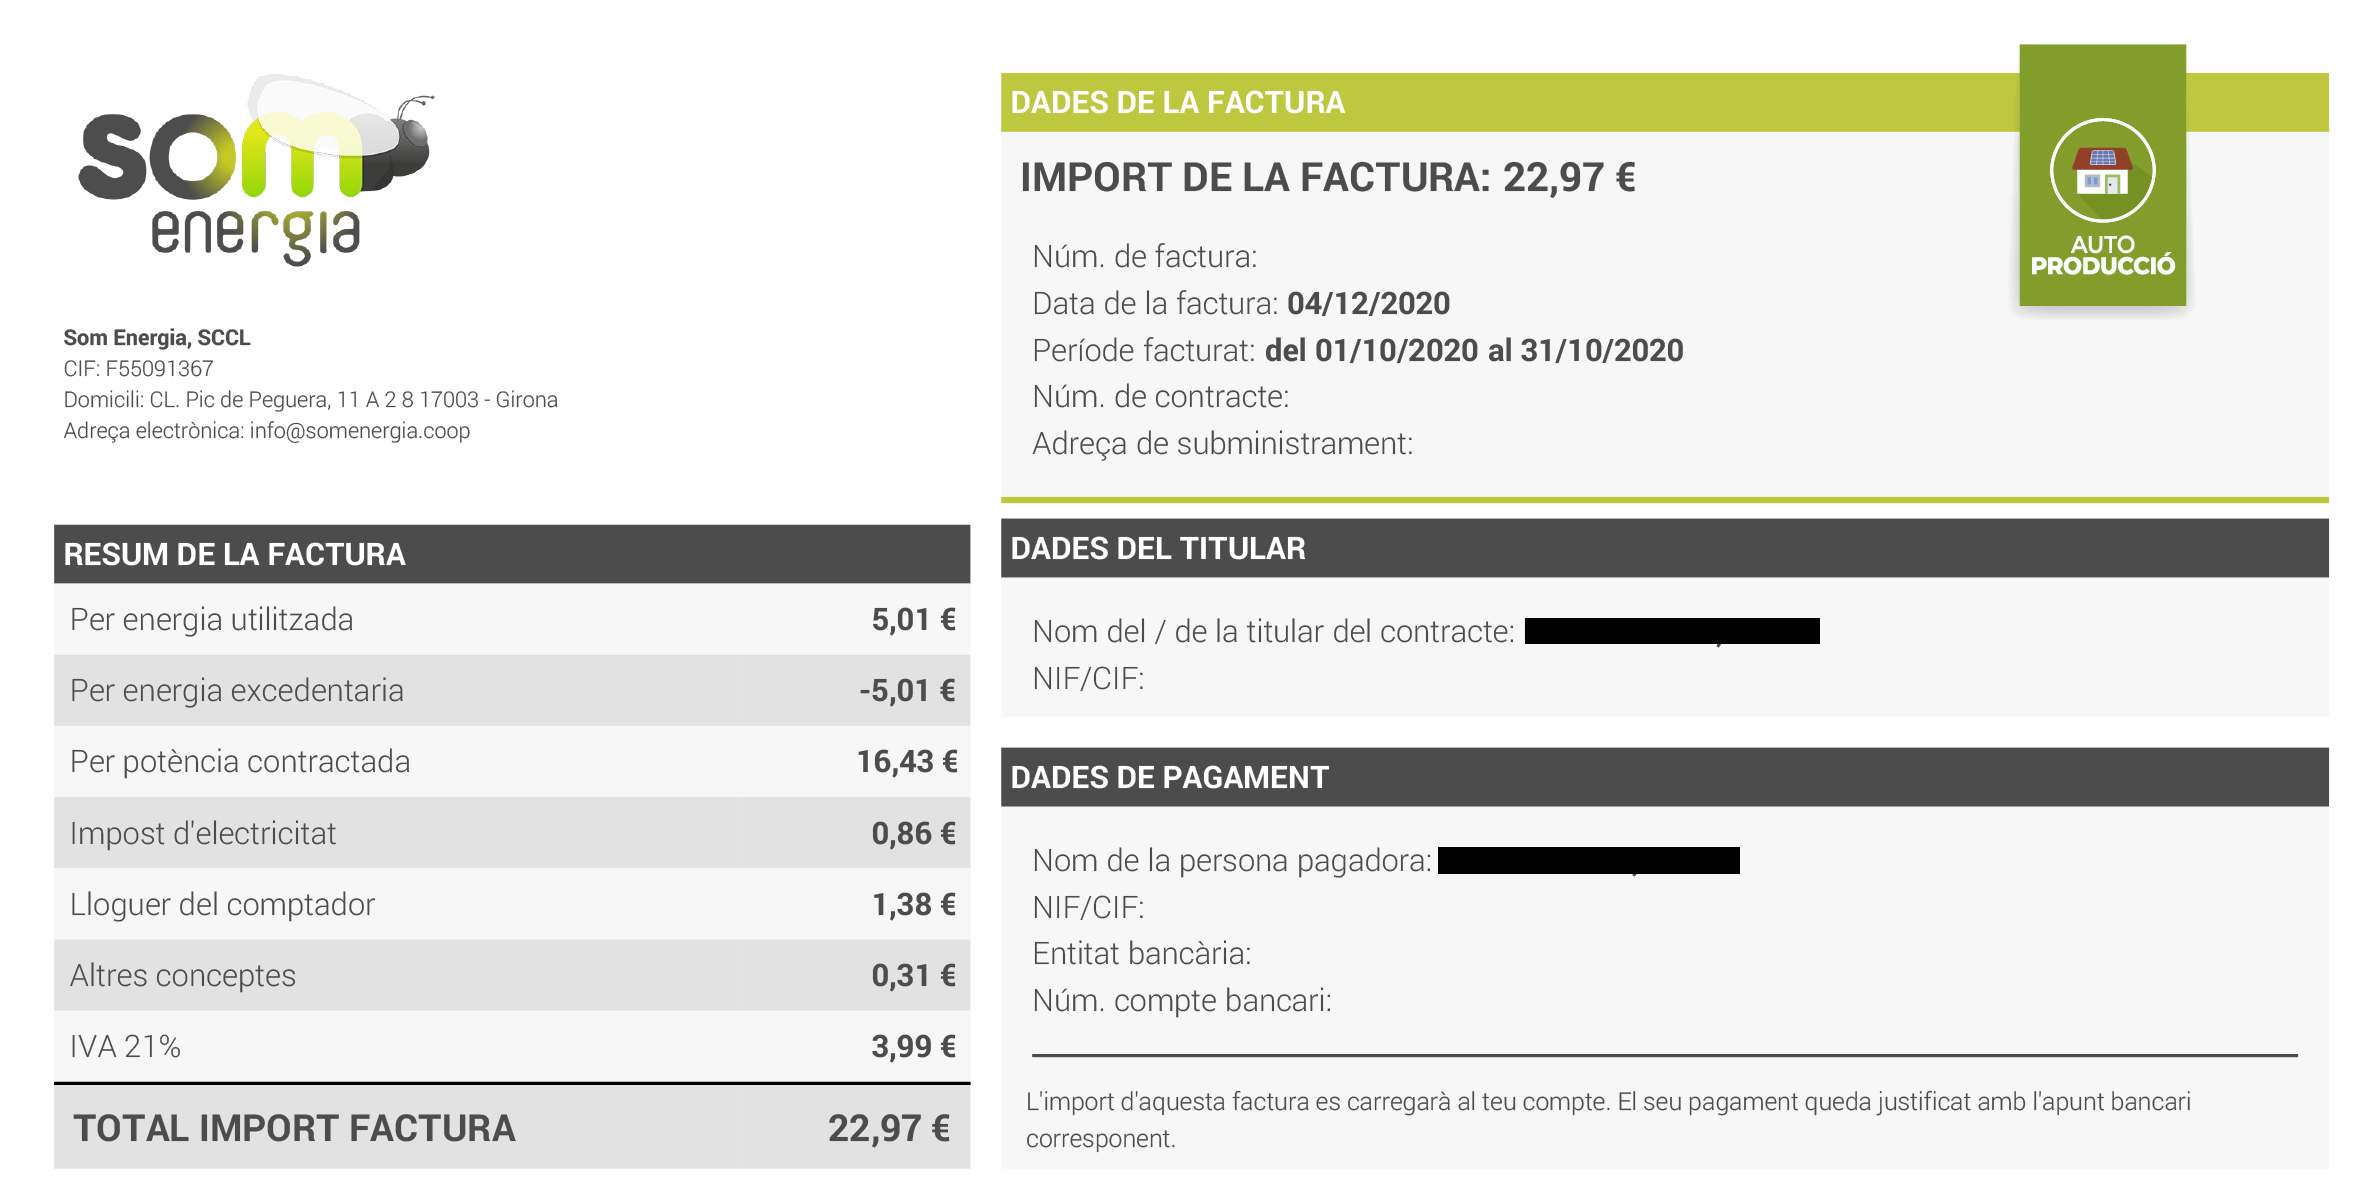Select the IVA 21% amount 3,99 €
The width and height of the screenshot is (2376, 1198).
tap(913, 1047)
